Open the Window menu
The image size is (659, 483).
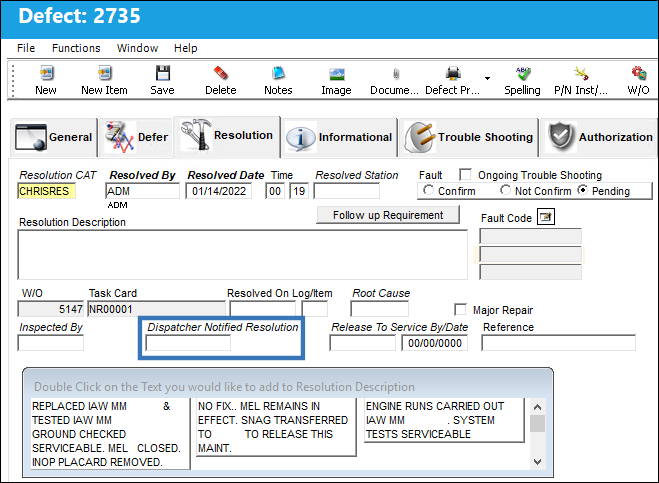[x=137, y=48]
